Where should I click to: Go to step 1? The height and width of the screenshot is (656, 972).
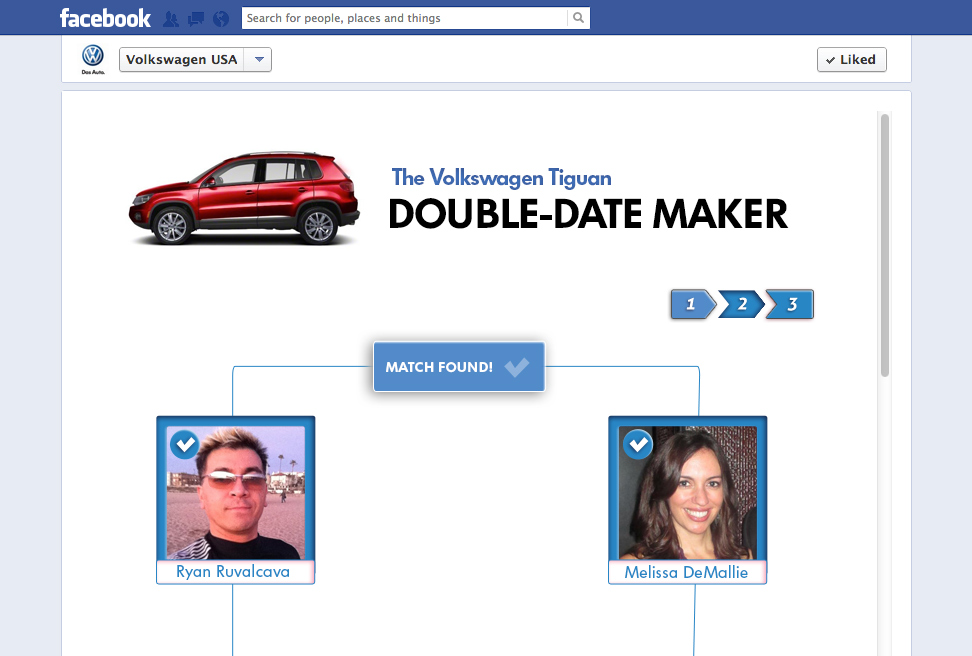tap(692, 304)
